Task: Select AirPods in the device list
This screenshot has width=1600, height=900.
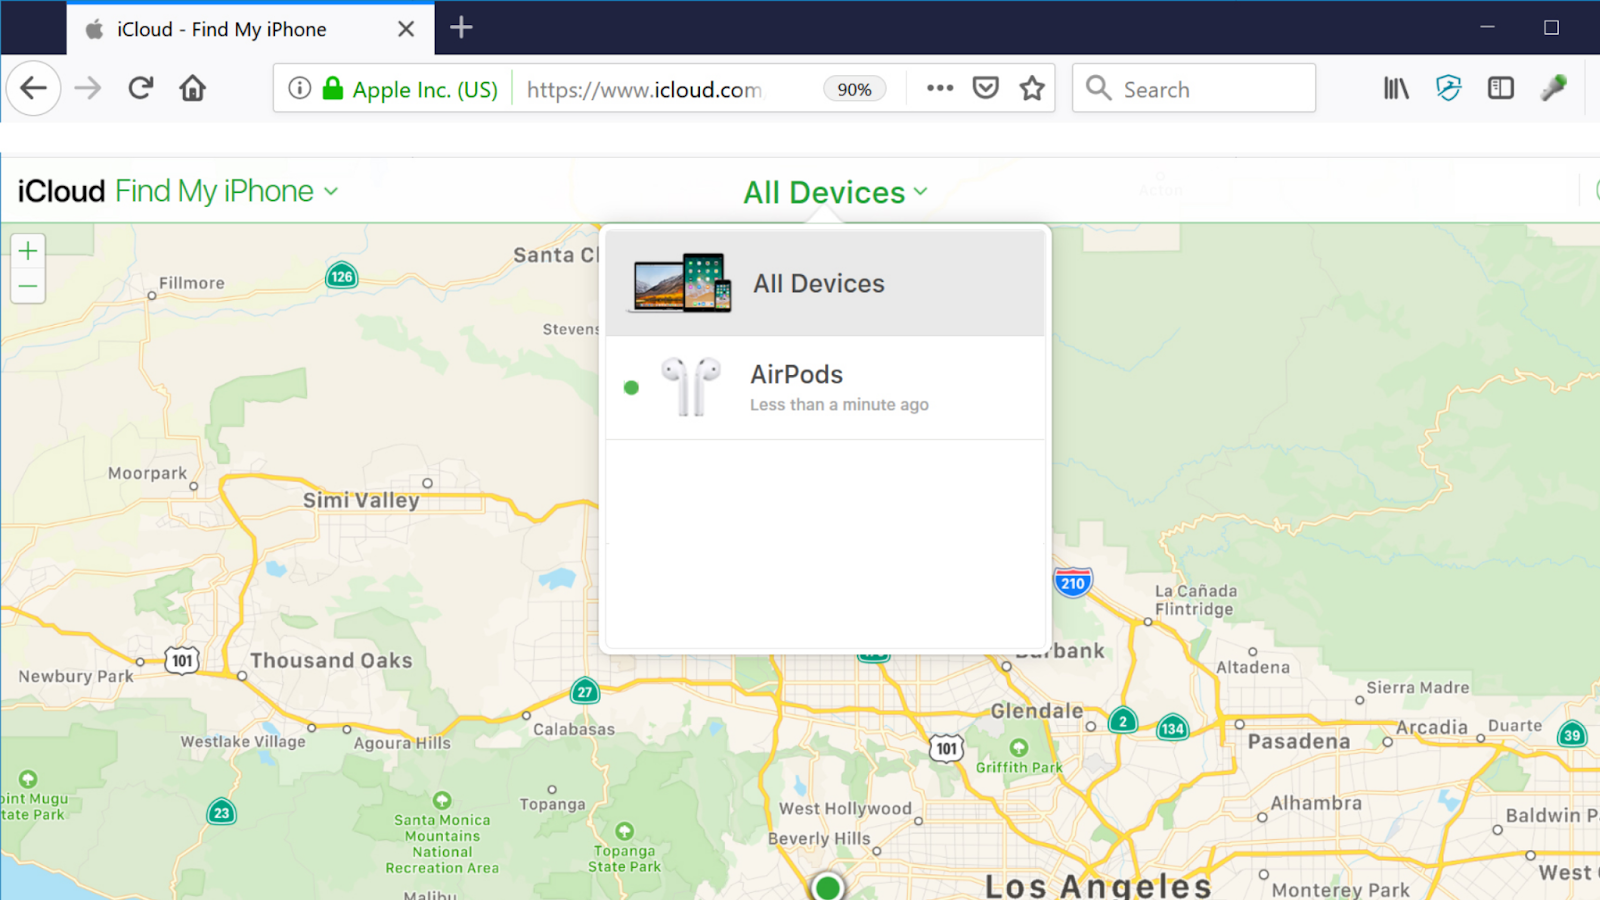Action: [x=826, y=387]
